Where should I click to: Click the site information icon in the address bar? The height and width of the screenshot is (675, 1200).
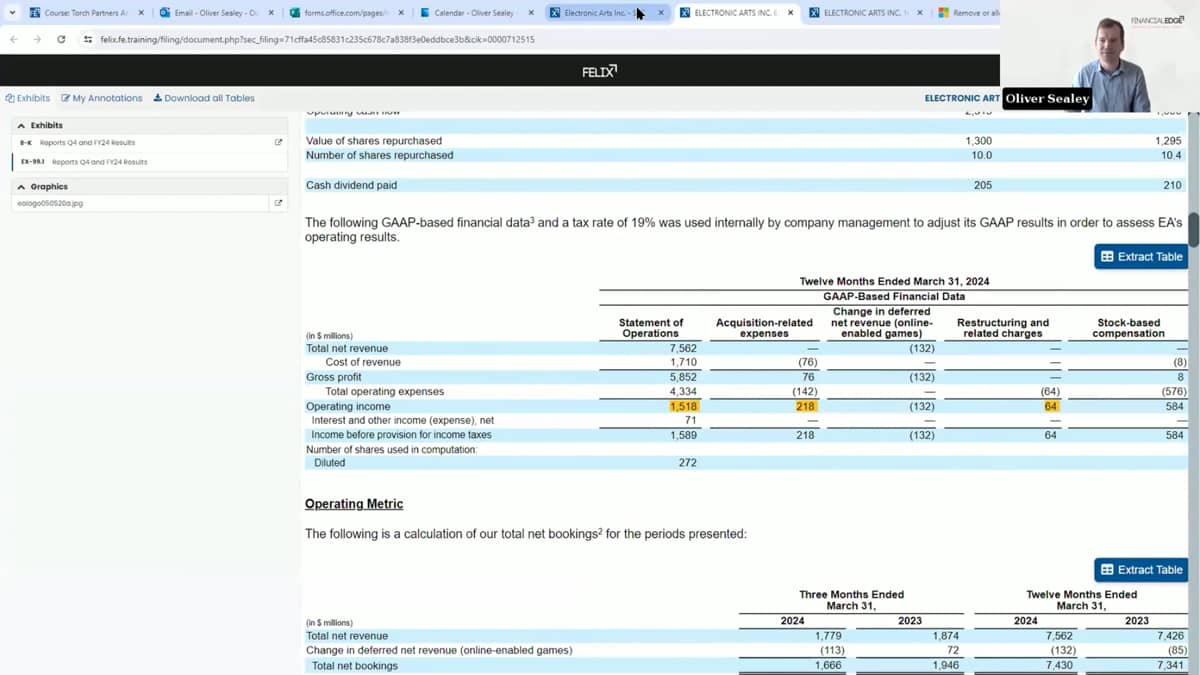[89, 39]
